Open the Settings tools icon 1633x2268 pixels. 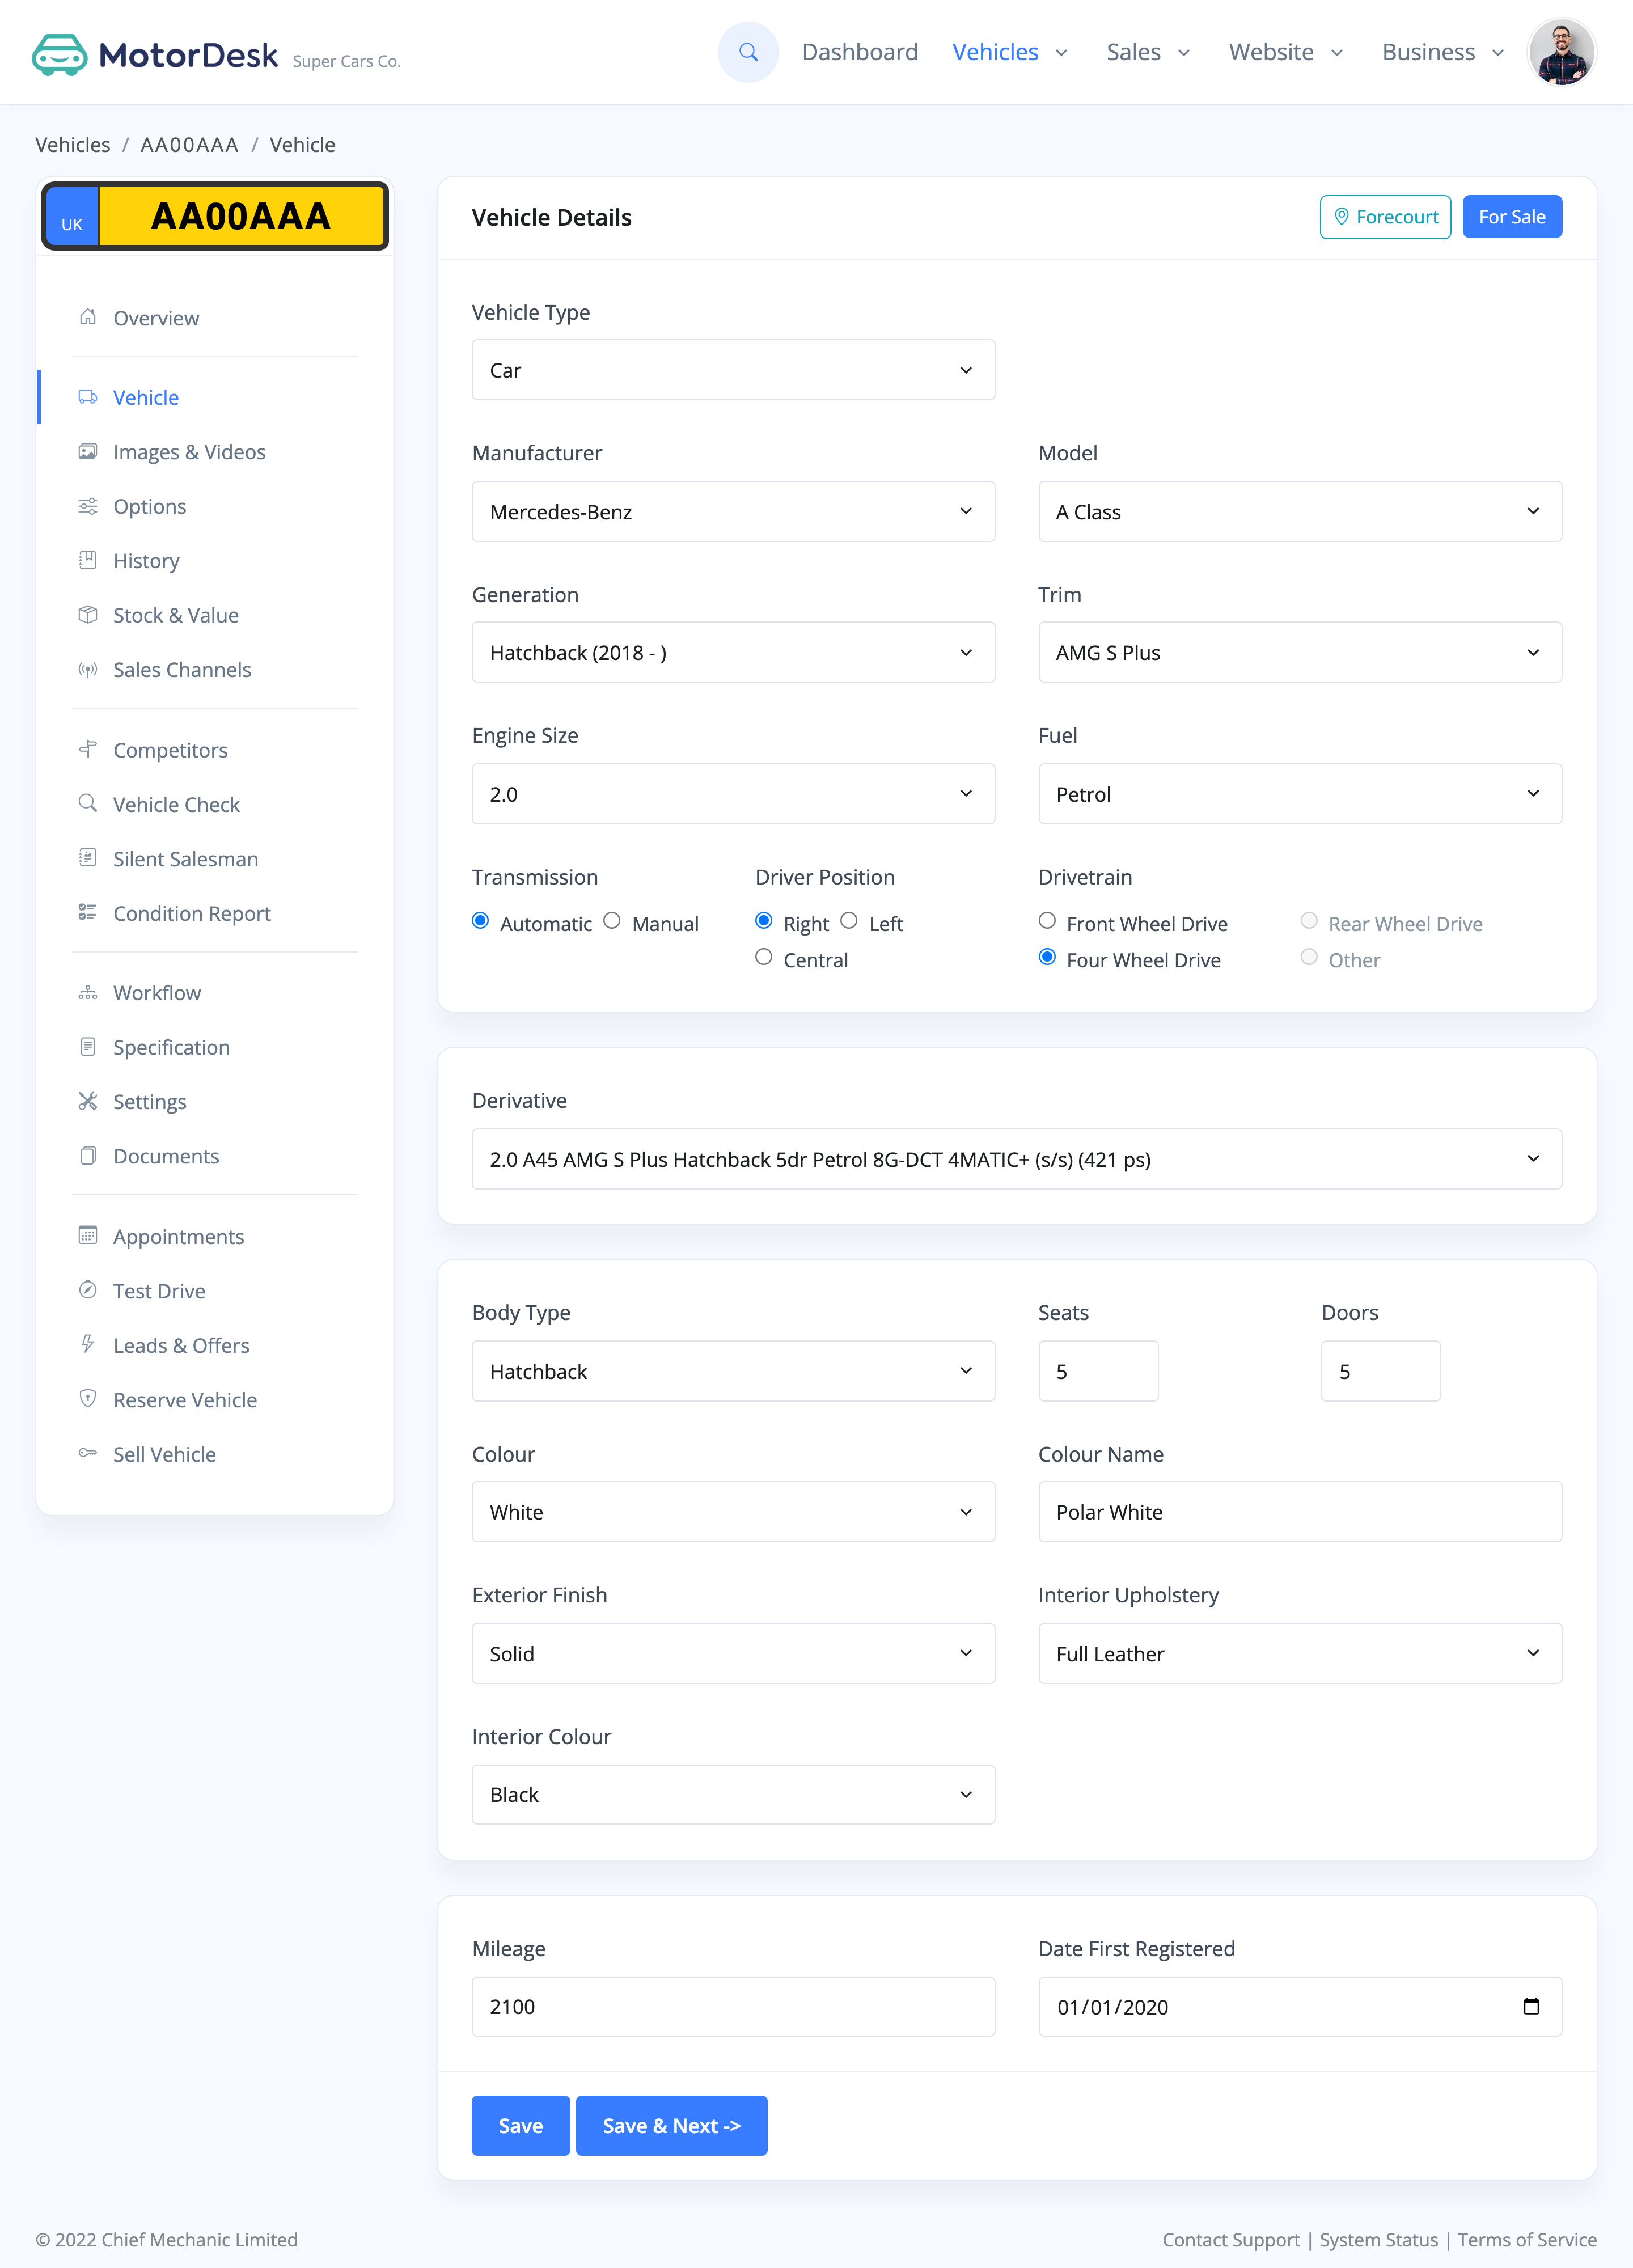click(x=88, y=1101)
